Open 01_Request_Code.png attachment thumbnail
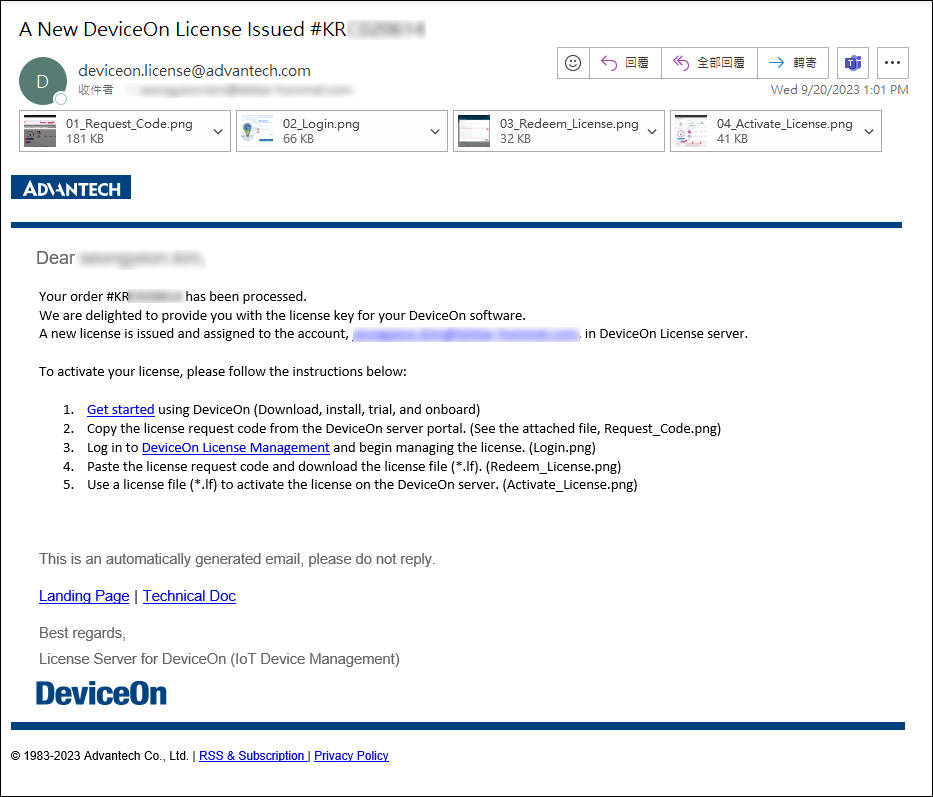 (x=40, y=131)
